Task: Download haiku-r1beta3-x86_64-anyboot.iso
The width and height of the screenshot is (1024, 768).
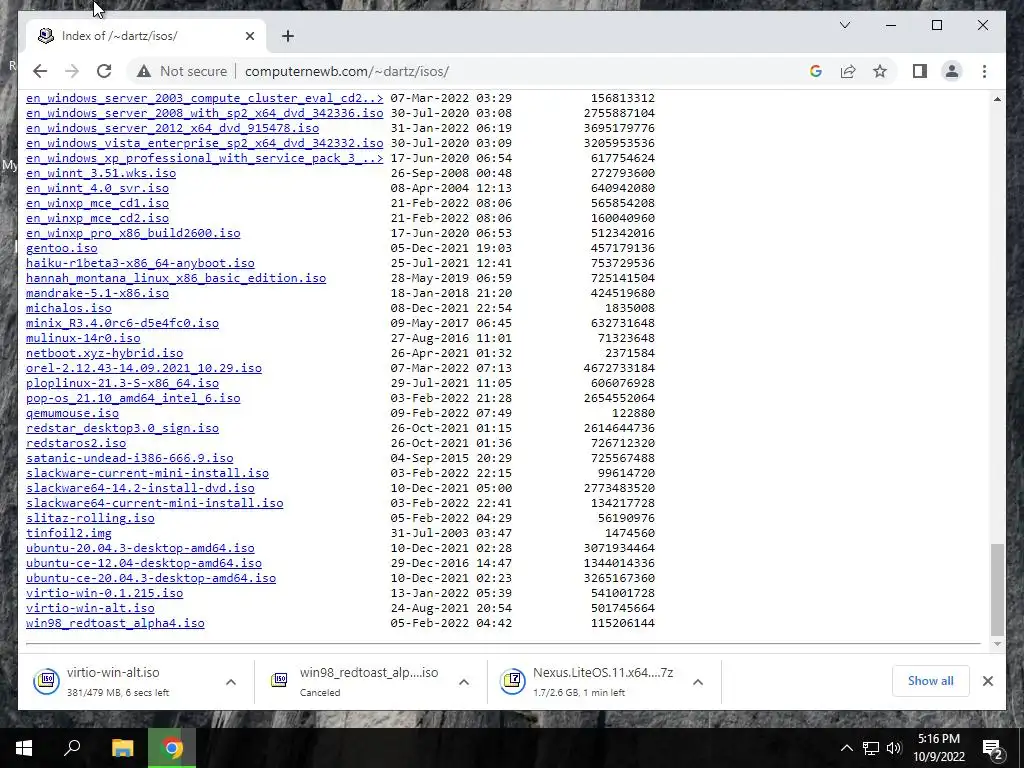Action: (140, 263)
